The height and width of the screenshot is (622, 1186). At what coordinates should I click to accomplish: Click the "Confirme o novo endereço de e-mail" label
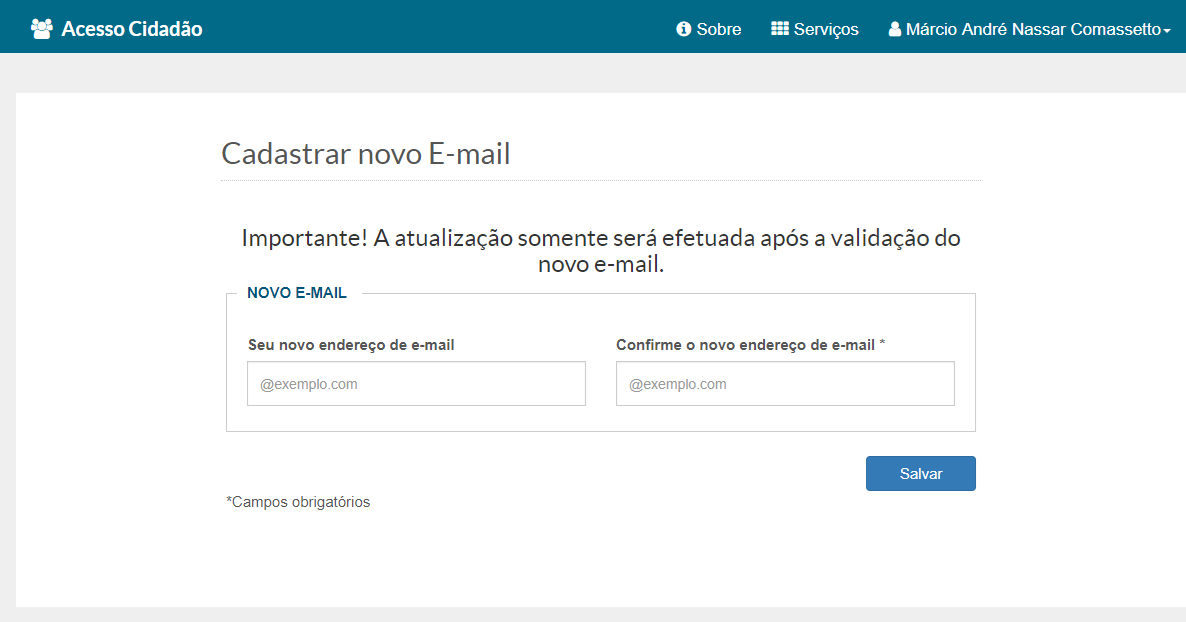coord(745,345)
